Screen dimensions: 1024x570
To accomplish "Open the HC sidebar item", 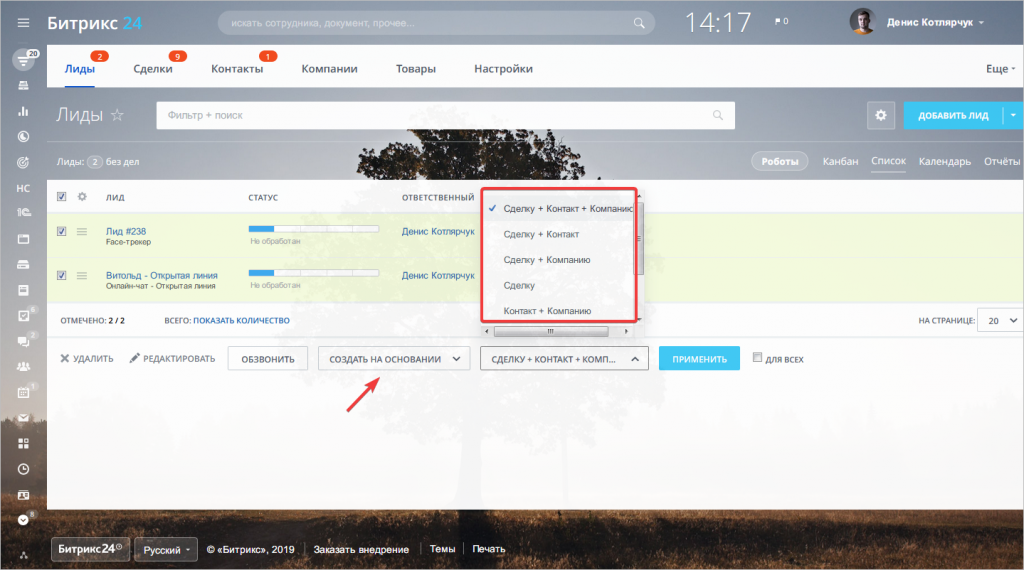I will pos(24,188).
